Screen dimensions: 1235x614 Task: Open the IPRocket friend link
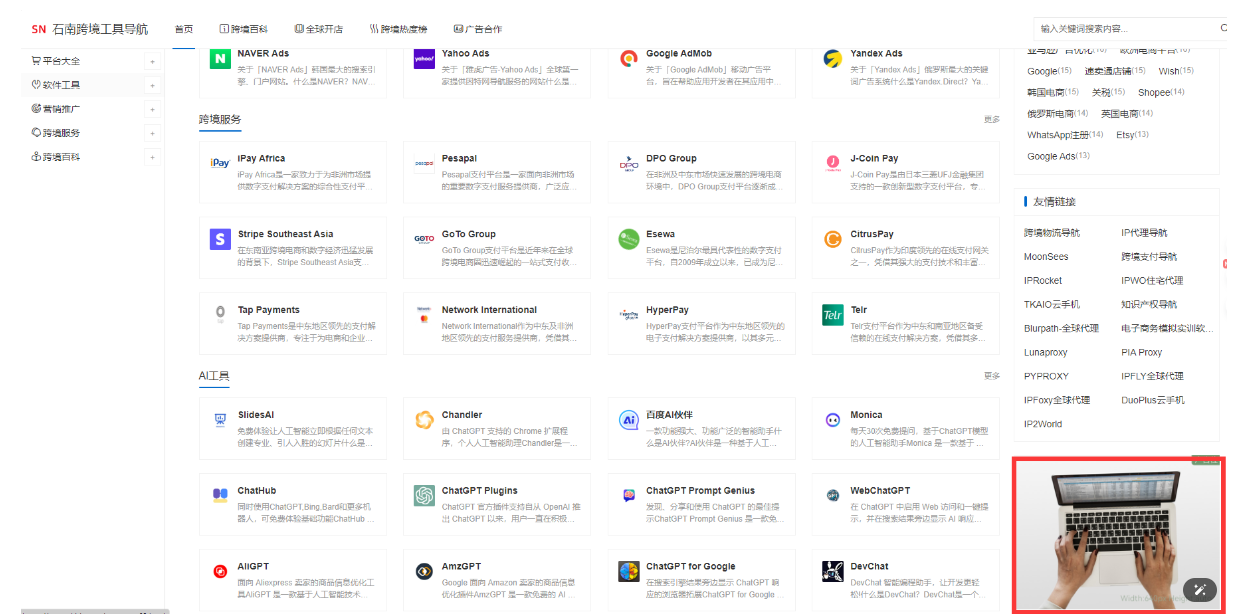click(x=1043, y=281)
